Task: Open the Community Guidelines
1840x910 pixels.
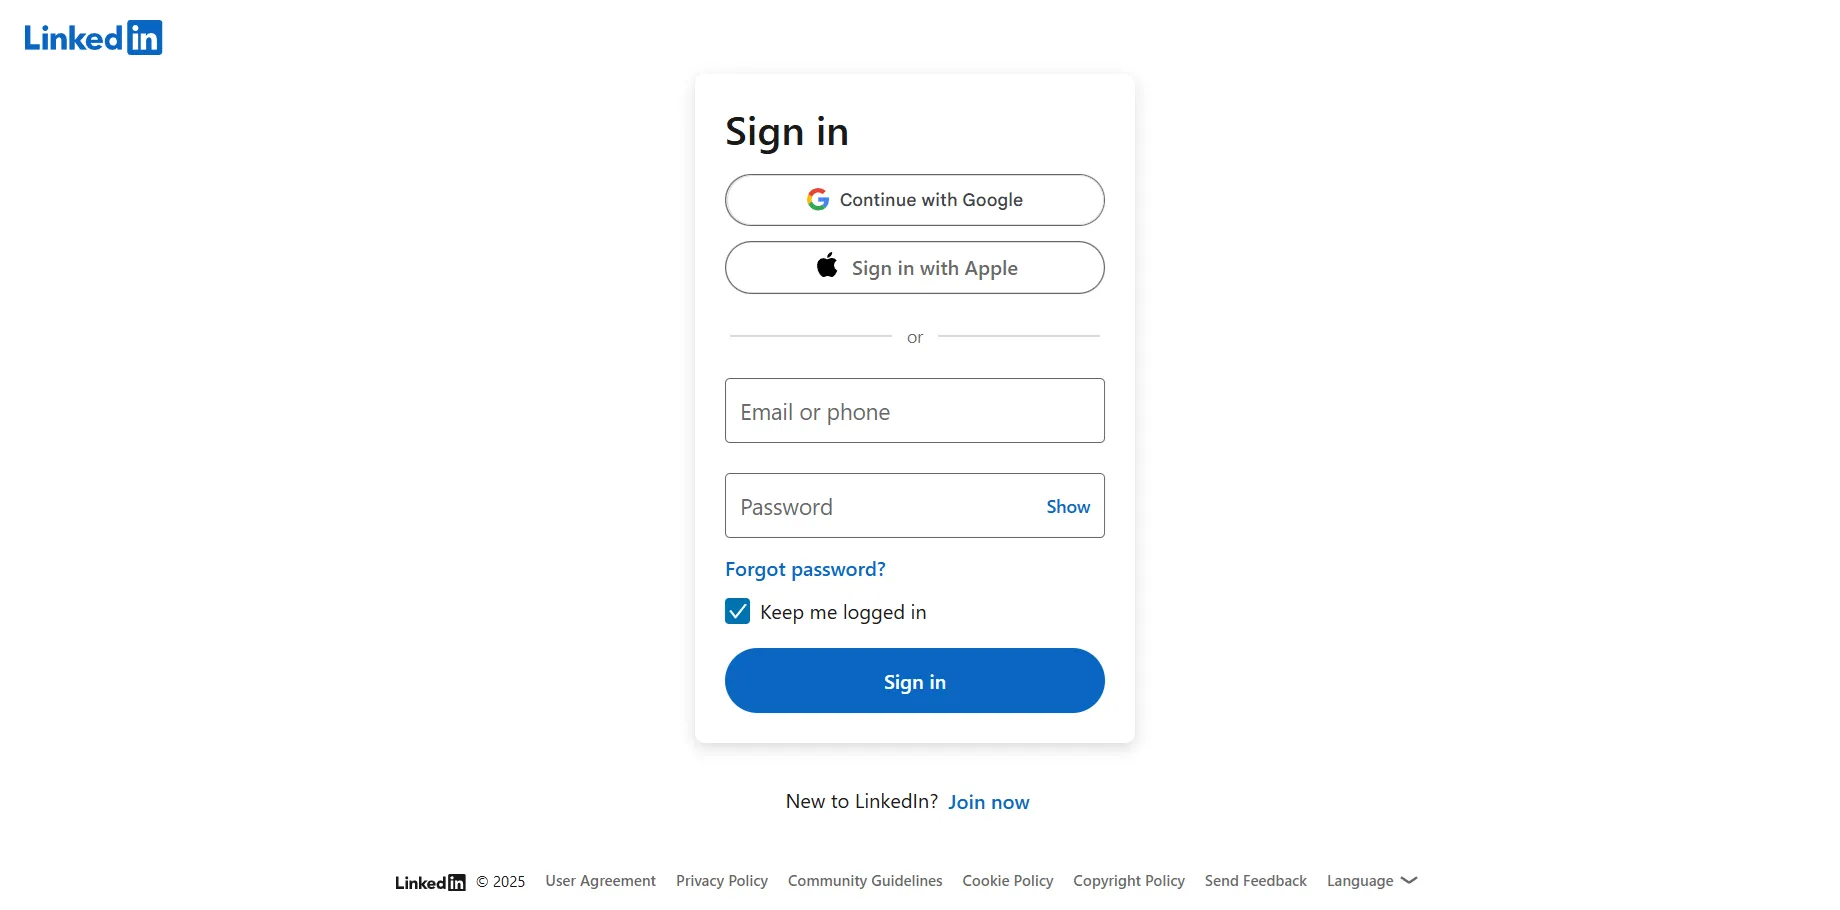Action: [864, 881]
